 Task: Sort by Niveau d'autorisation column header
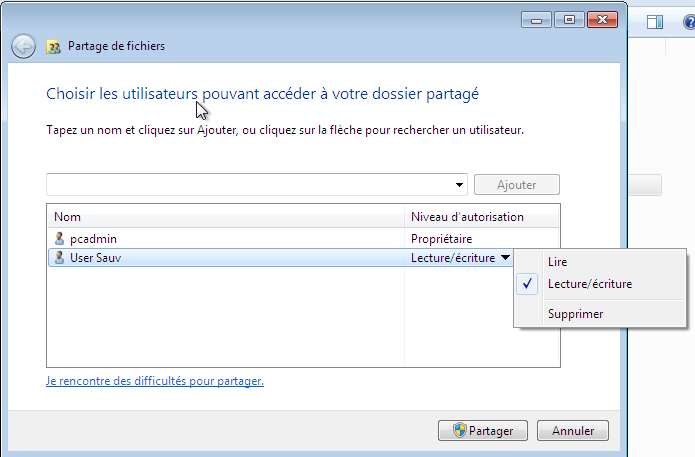coord(482,217)
